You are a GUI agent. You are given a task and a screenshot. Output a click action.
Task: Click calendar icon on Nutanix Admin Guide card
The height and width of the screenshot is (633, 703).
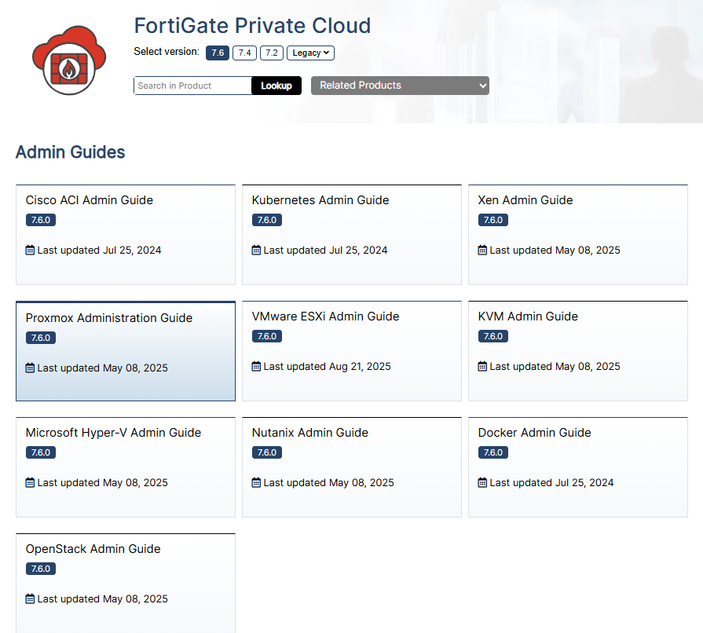(257, 483)
